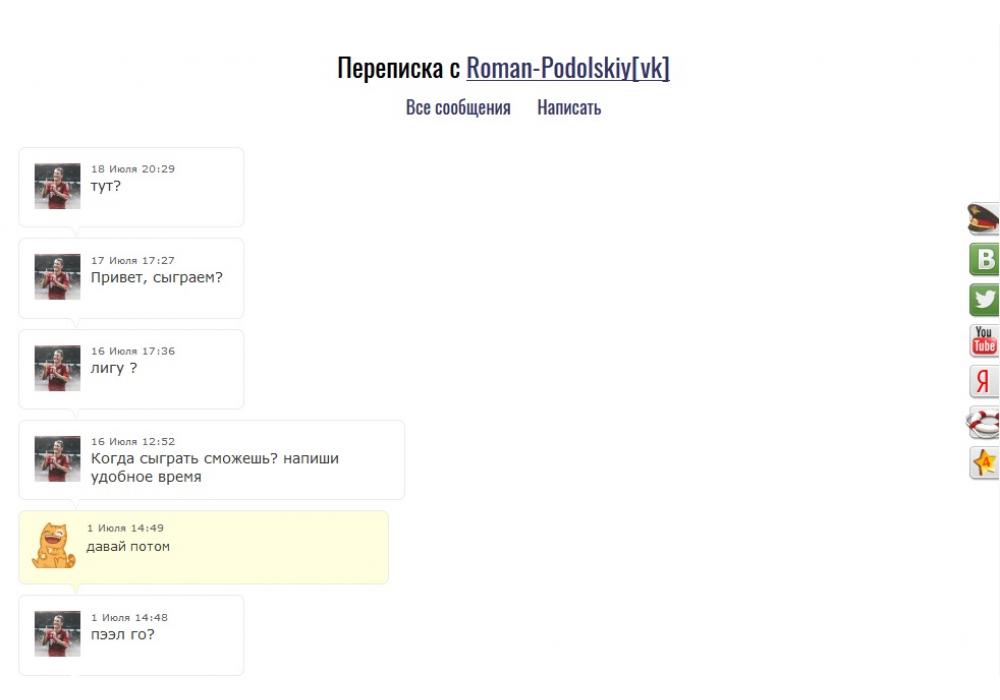Click the message text 'давай потом'
The image size is (1000, 700).
(128, 546)
